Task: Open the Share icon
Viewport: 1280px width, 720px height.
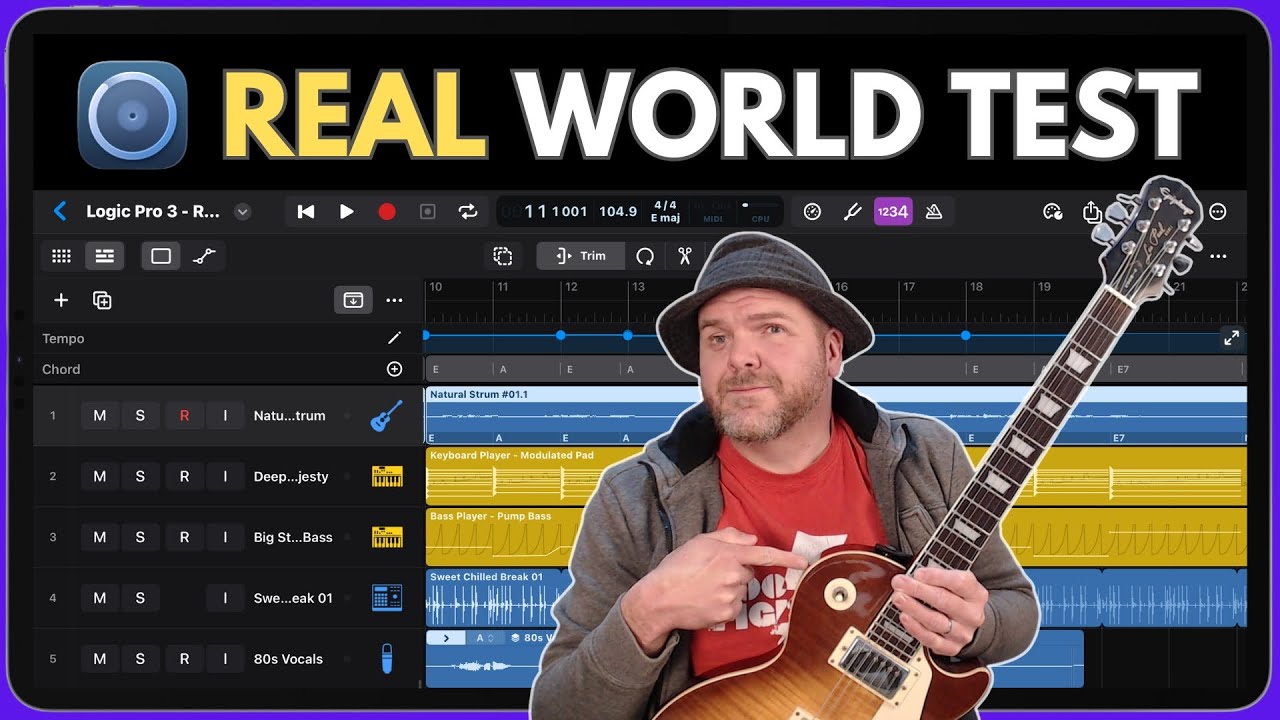Action: [1092, 212]
